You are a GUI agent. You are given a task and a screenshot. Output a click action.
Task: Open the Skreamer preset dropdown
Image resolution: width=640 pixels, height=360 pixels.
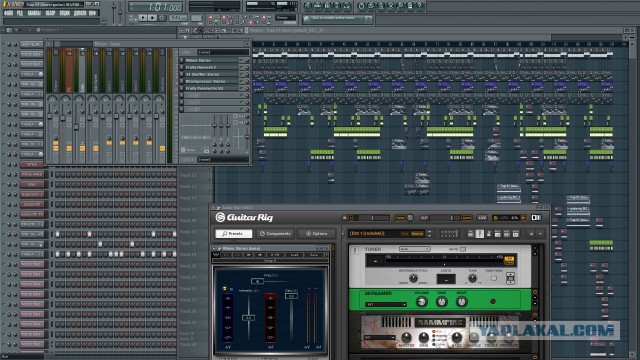pyautogui.click(x=385, y=304)
